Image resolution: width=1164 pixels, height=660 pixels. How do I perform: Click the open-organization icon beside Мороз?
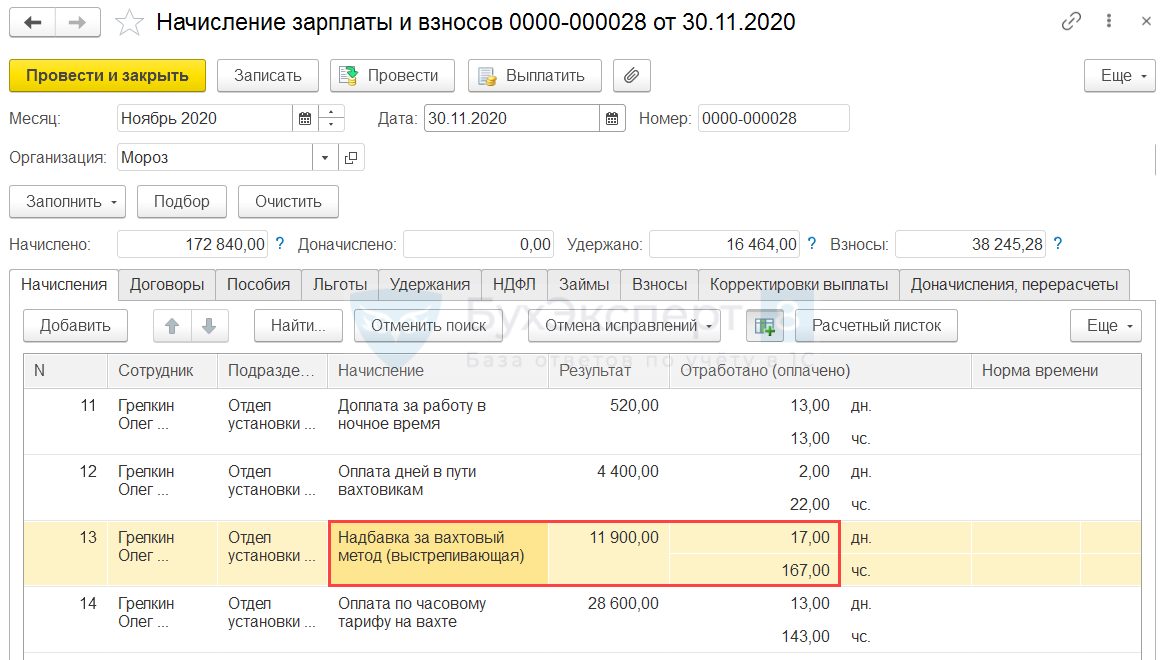(351, 157)
